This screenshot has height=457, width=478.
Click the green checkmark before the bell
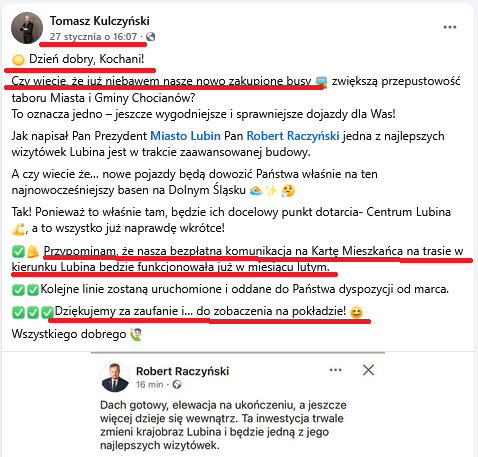[x=18, y=252]
